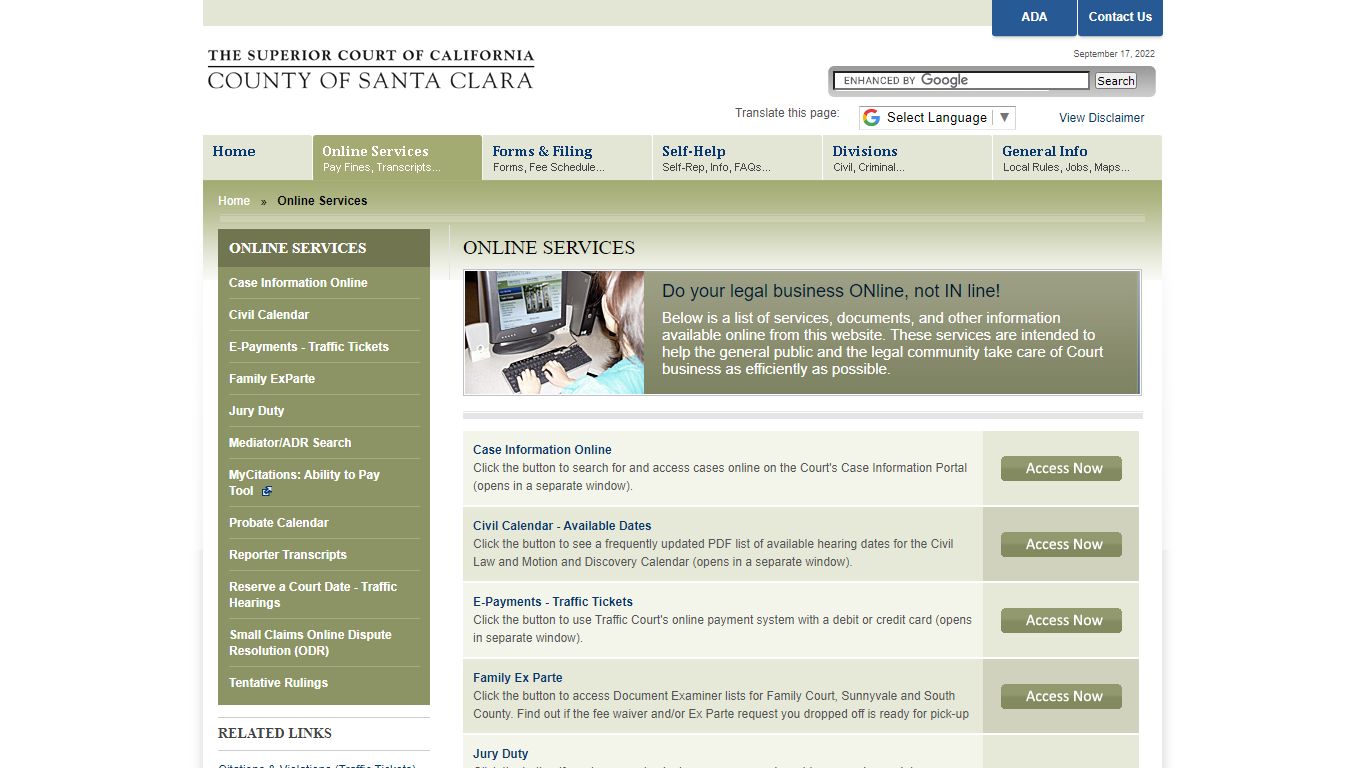Image resolution: width=1366 pixels, height=768 pixels.
Task: Open MyCitations: Ability to Pay Tool
Action: point(304,483)
